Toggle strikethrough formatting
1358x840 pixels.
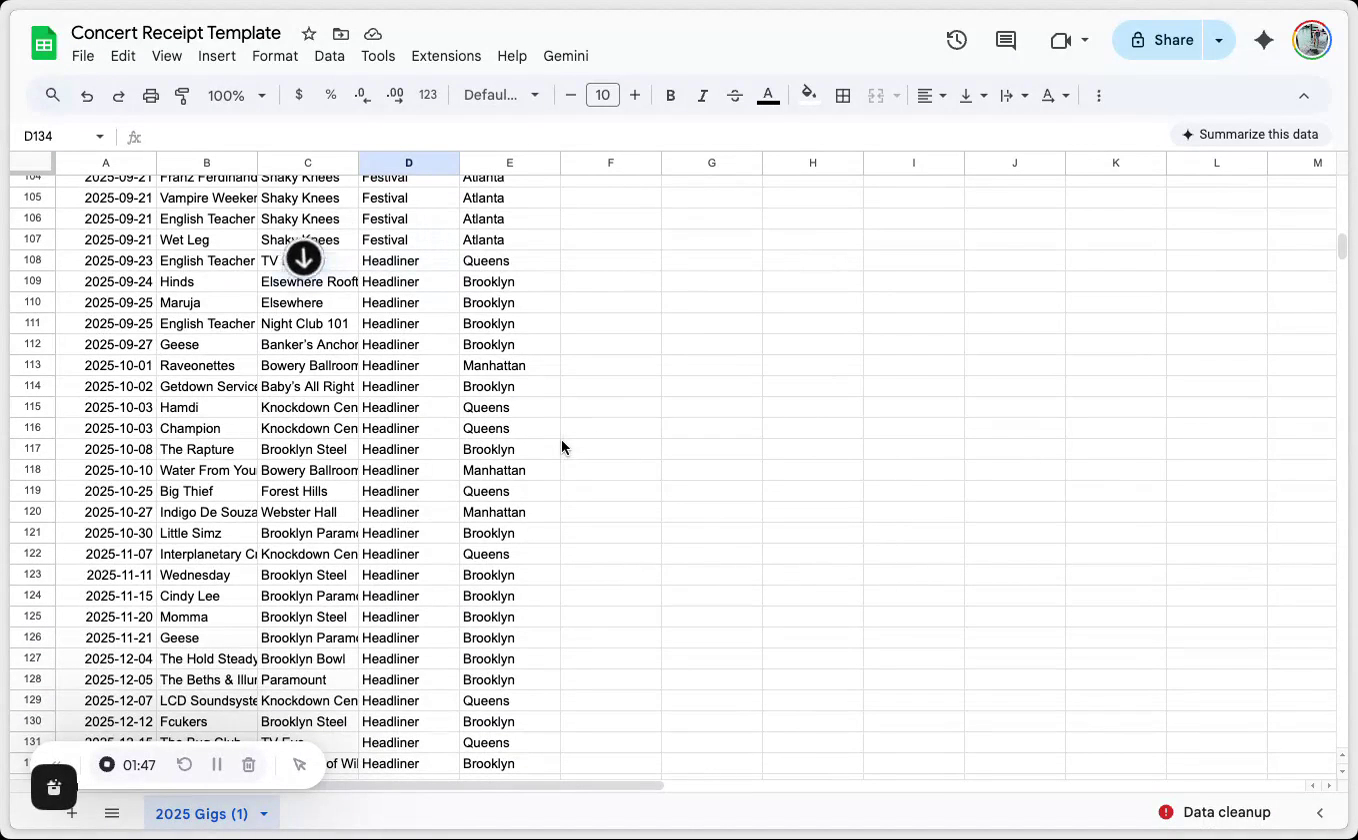735,96
